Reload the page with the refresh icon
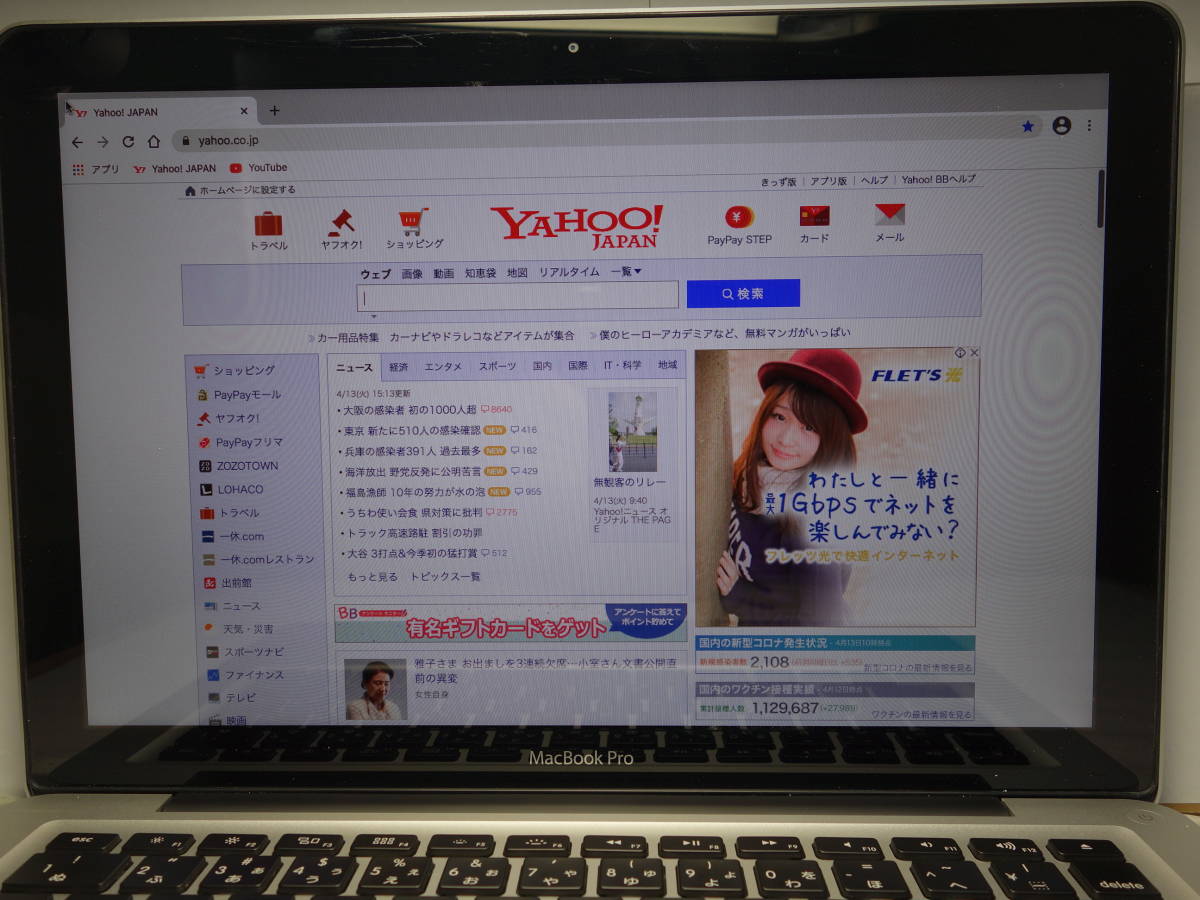Image resolution: width=1200 pixels, height=900 pixels. click(128, 141)
